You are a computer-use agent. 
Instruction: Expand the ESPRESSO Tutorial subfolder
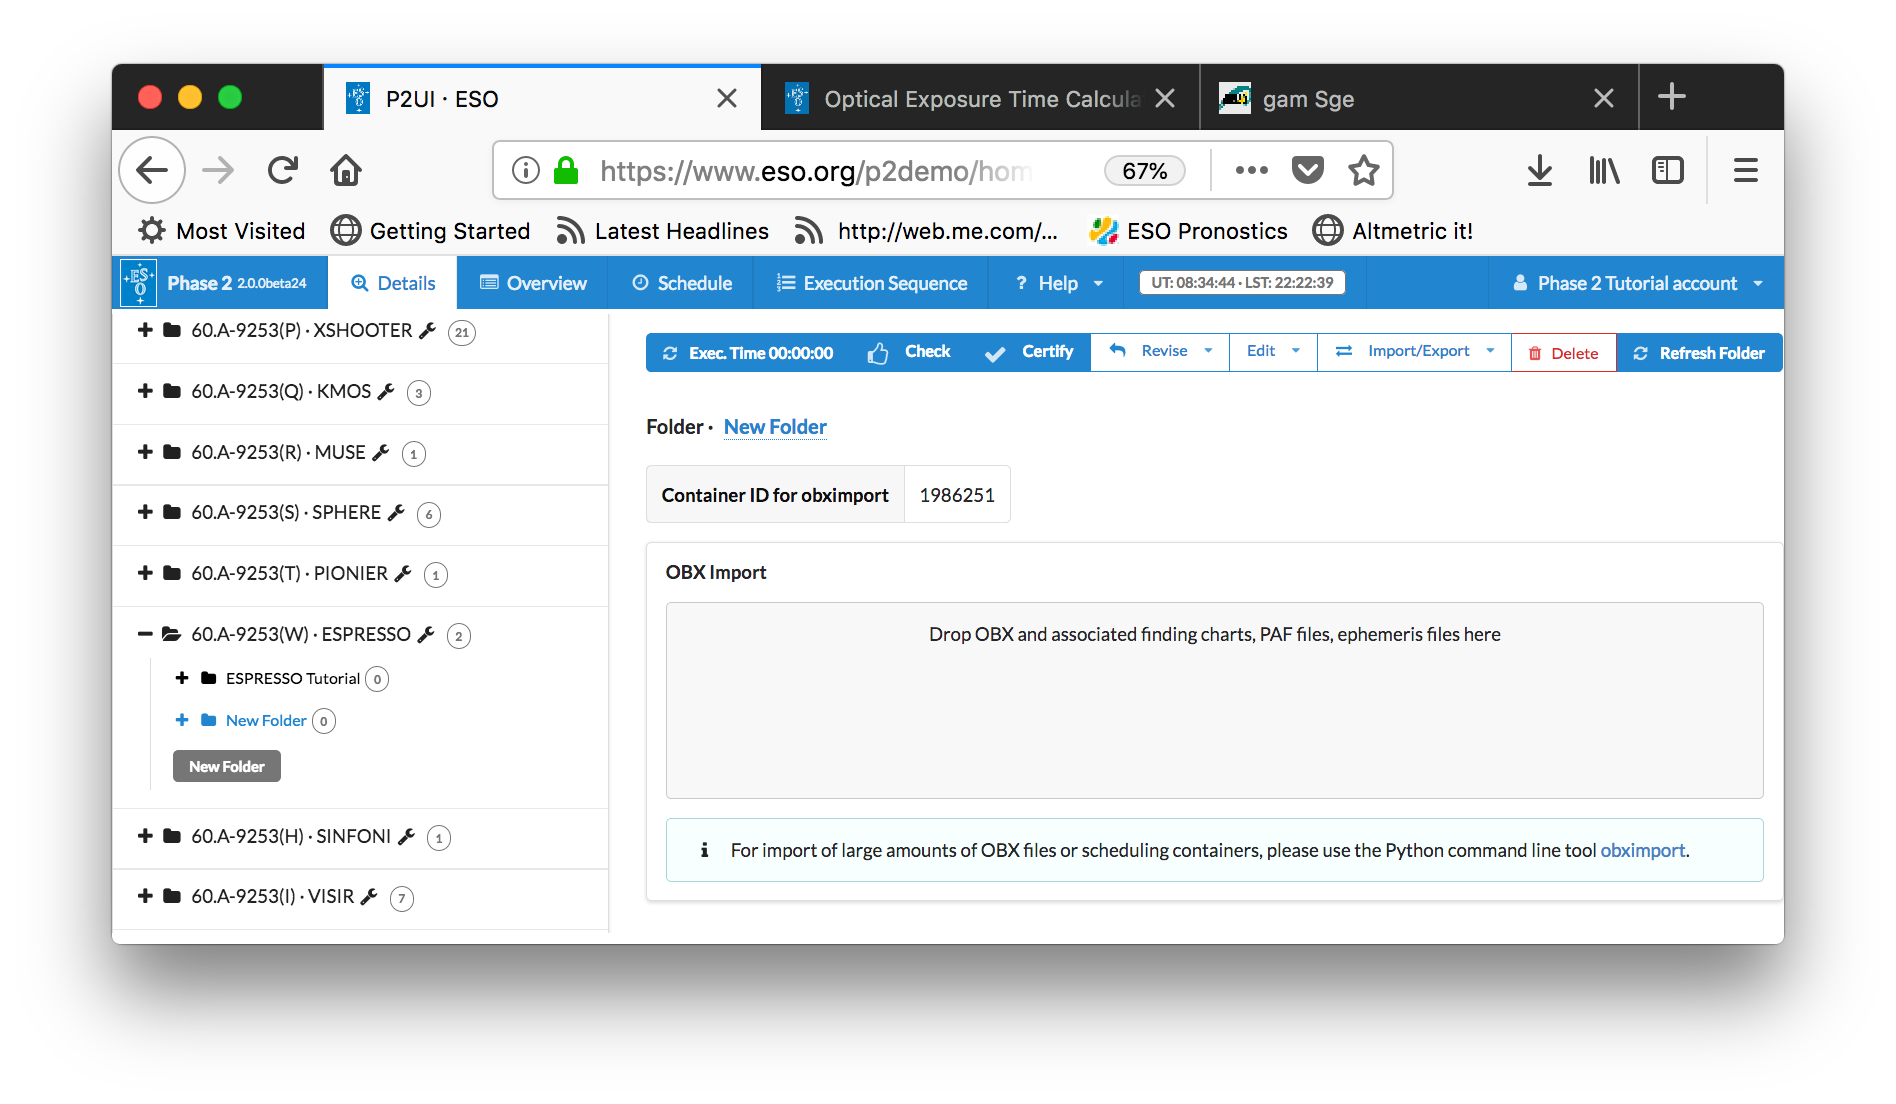click(x=182, y=678)
